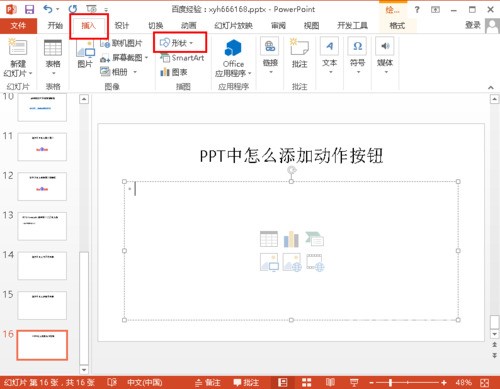
Task: Click insert SmartArt icon in placeholder
Action: [x=315, y=239]
